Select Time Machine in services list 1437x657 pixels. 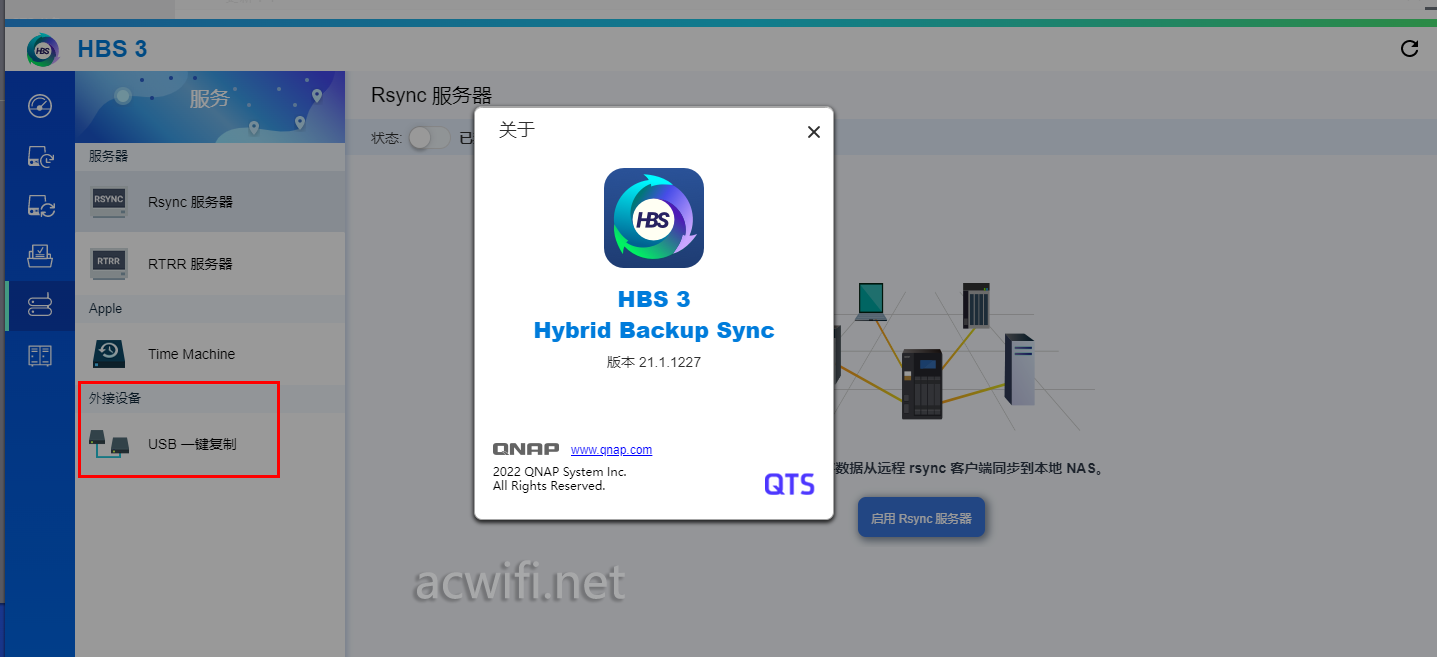click(x=210, y=354)
